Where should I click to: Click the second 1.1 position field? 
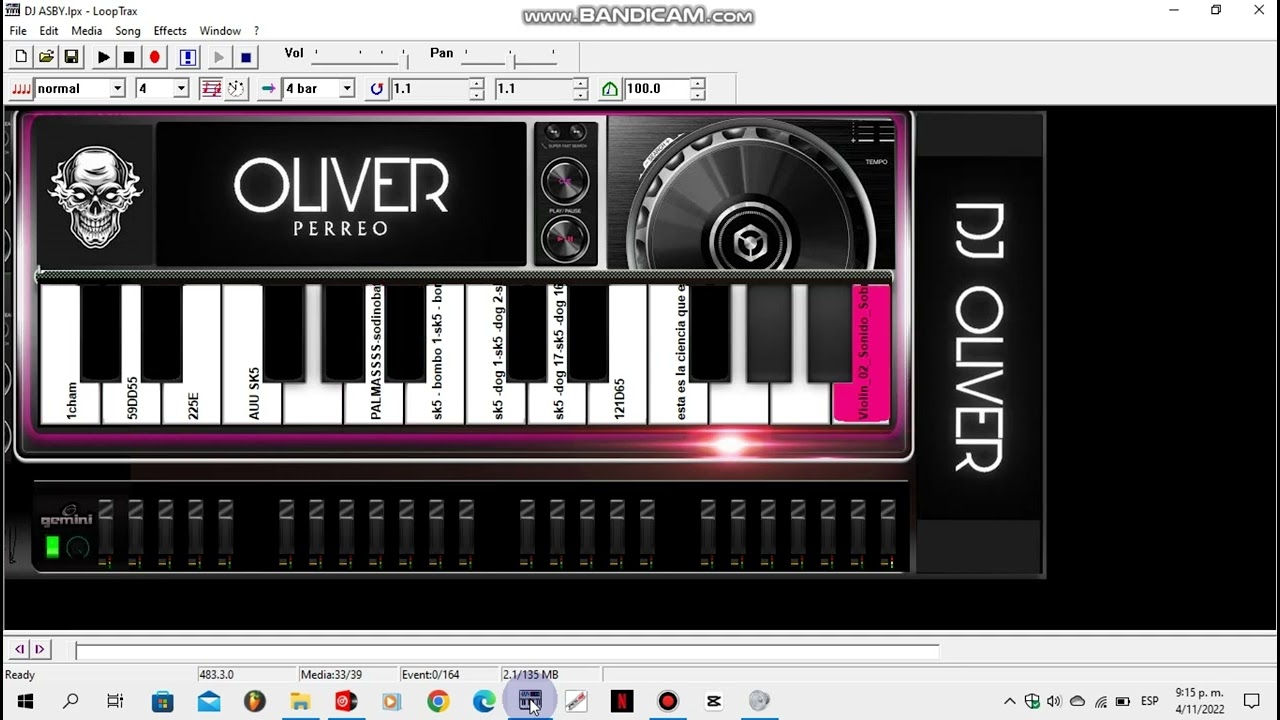(x=534, y=89)
